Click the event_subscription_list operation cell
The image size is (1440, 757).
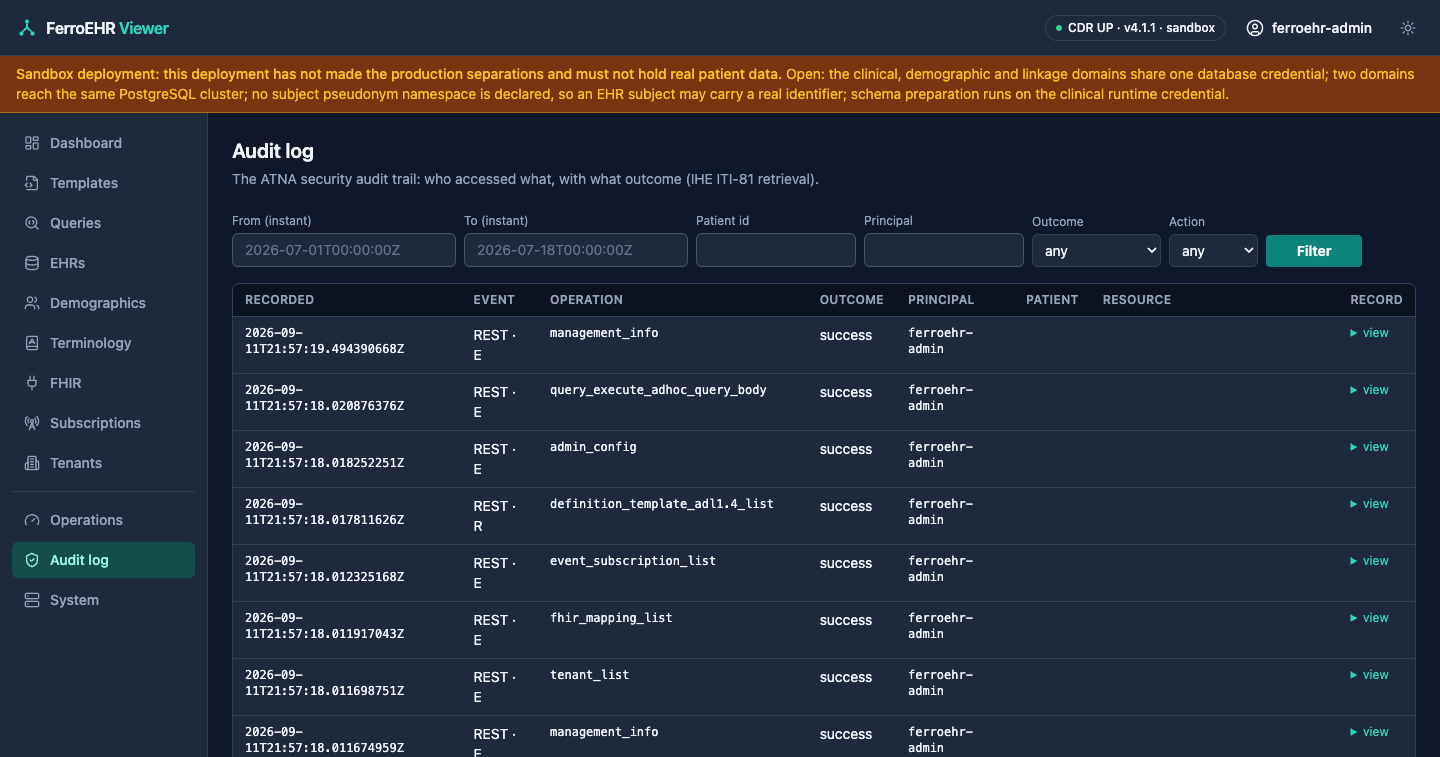tap(633, 561)
